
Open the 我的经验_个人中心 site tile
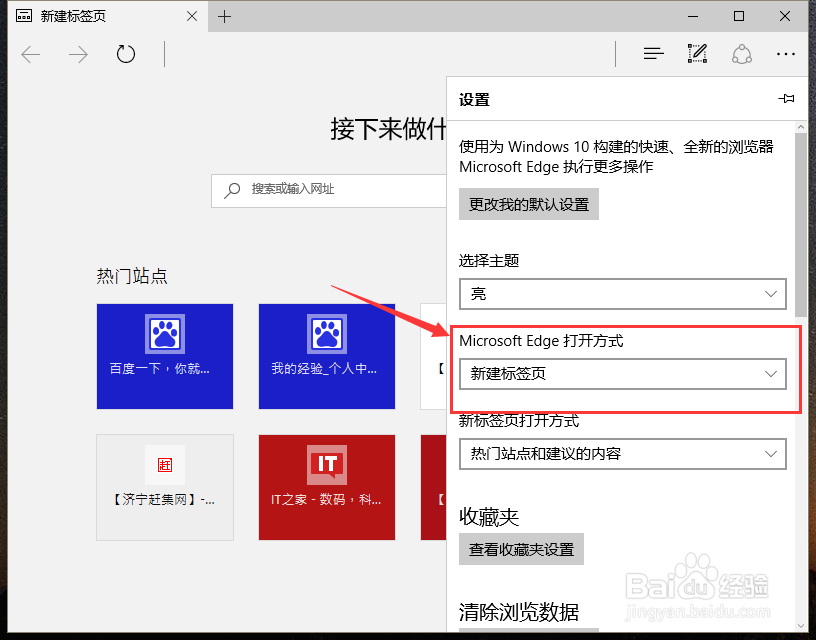click(x=327, y=356)
